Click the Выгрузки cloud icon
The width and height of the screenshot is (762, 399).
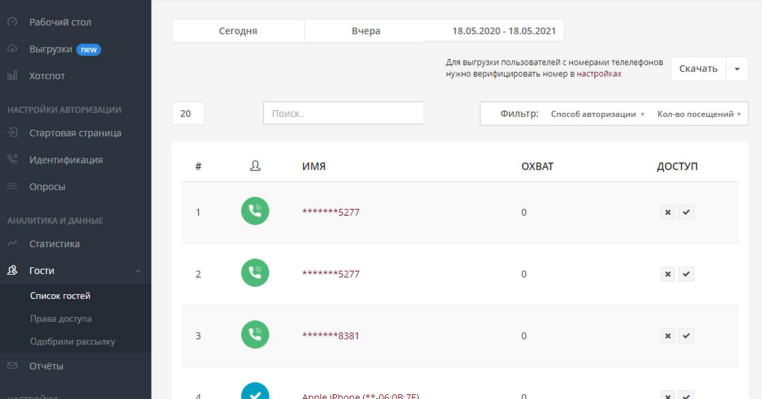click(x=12, y=49)
